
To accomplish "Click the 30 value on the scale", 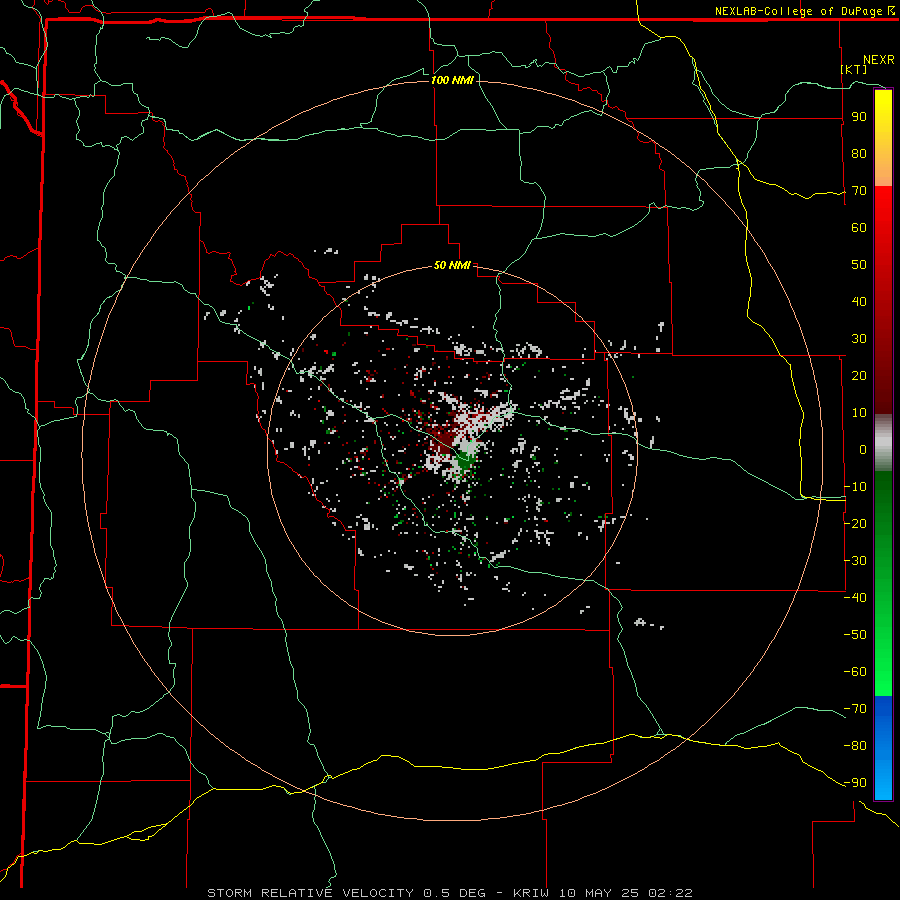I will pos(859,339).
